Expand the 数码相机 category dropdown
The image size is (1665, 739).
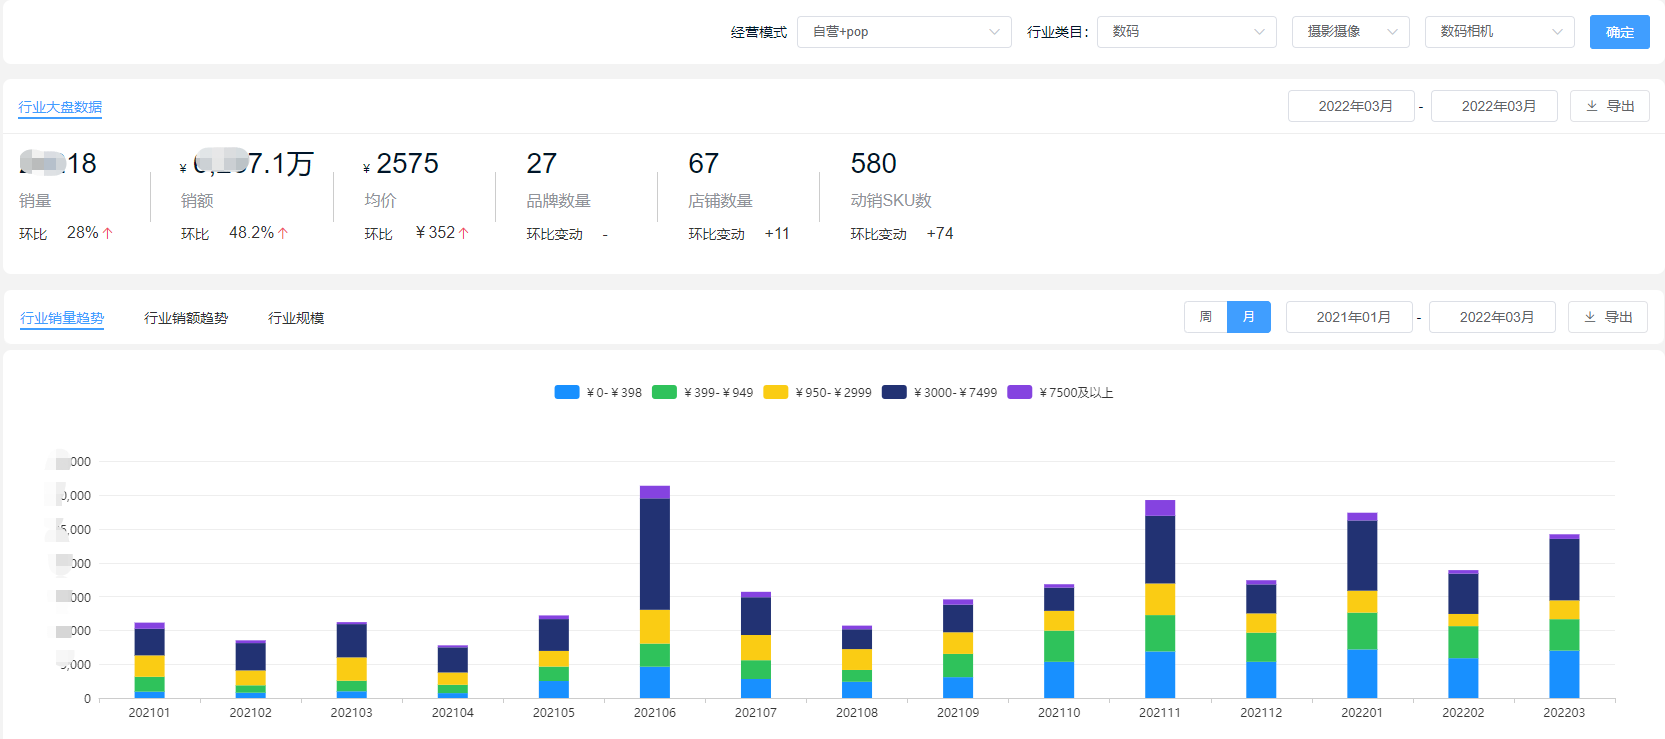pyautogui.click(x=1500, y=32)
